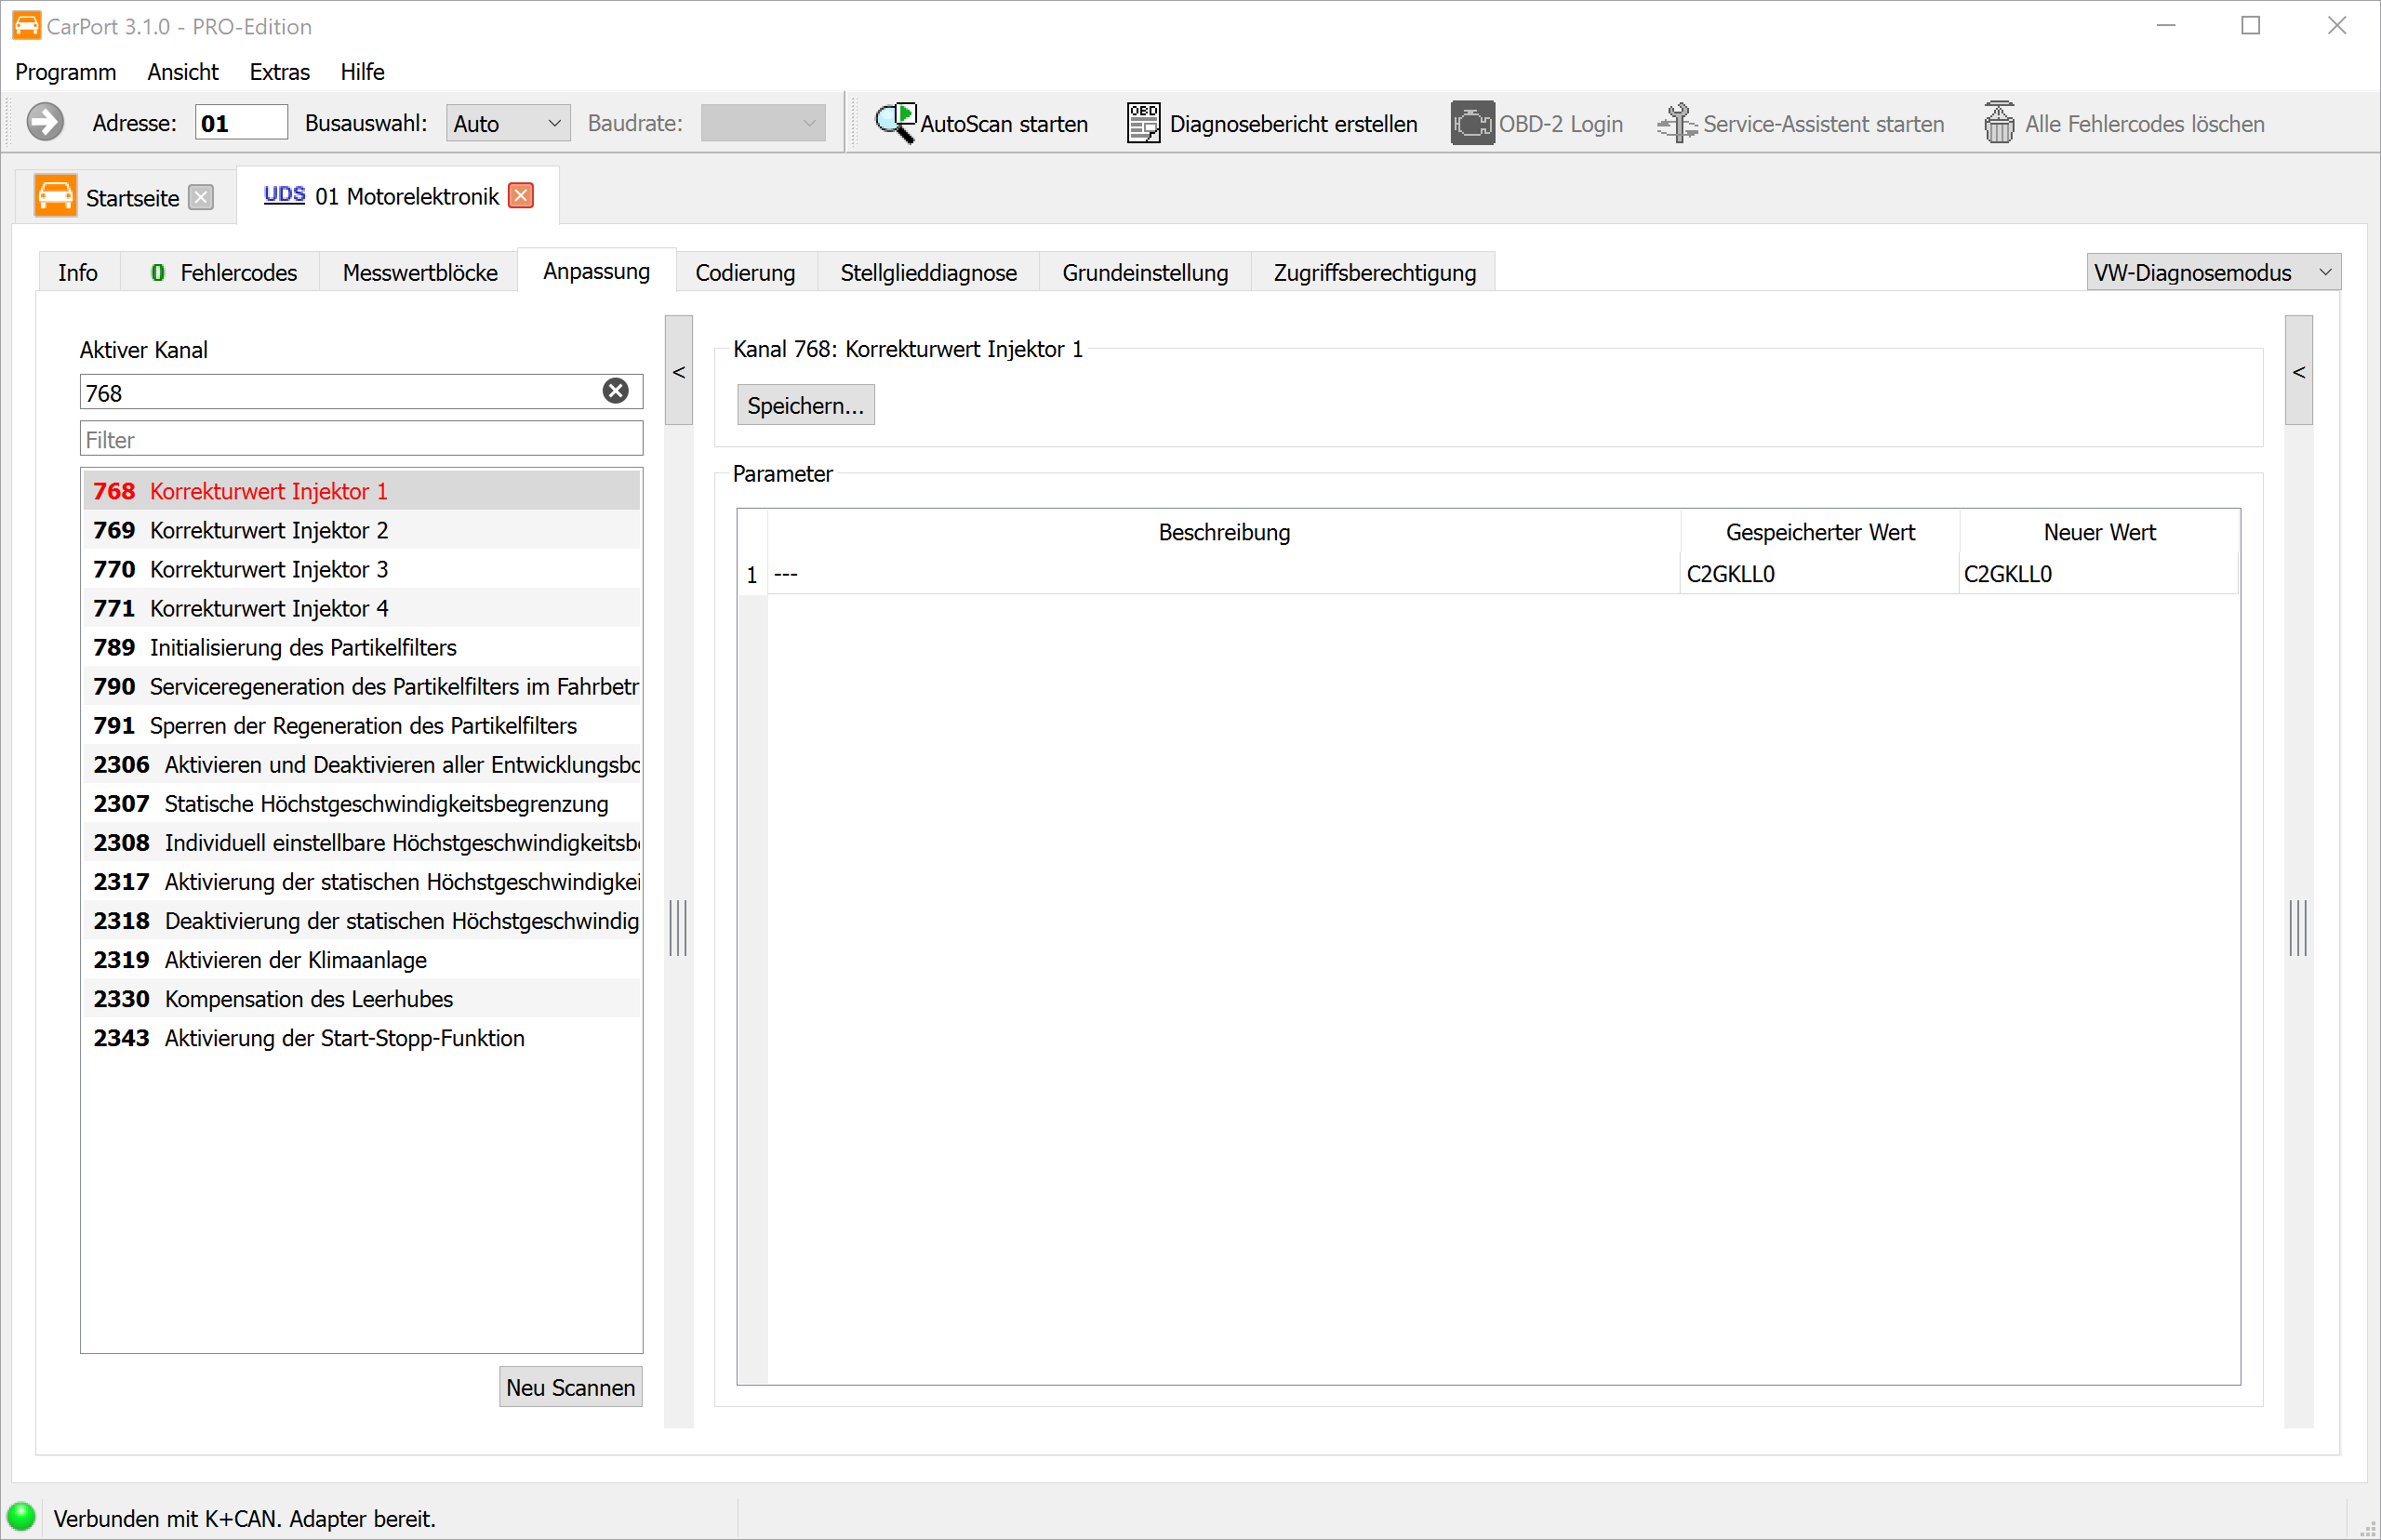Open the Grundeinstellung tab
The image size is (2381, 1540).
tap(1145, 272)
